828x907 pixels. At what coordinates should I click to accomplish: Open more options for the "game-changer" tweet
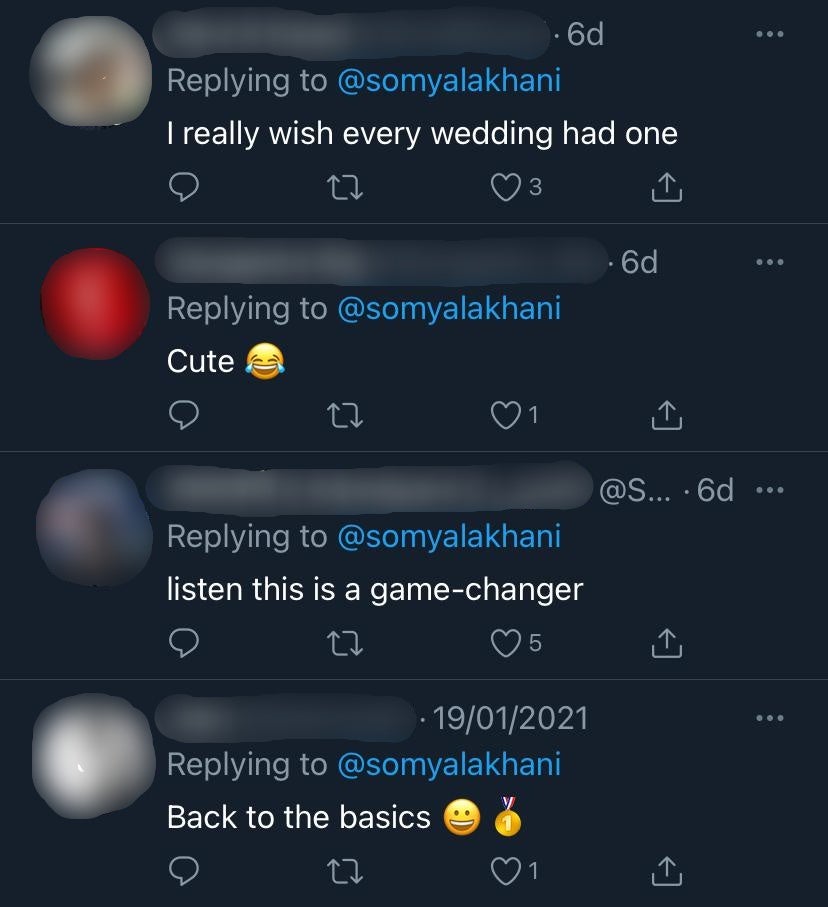(769, 490)
